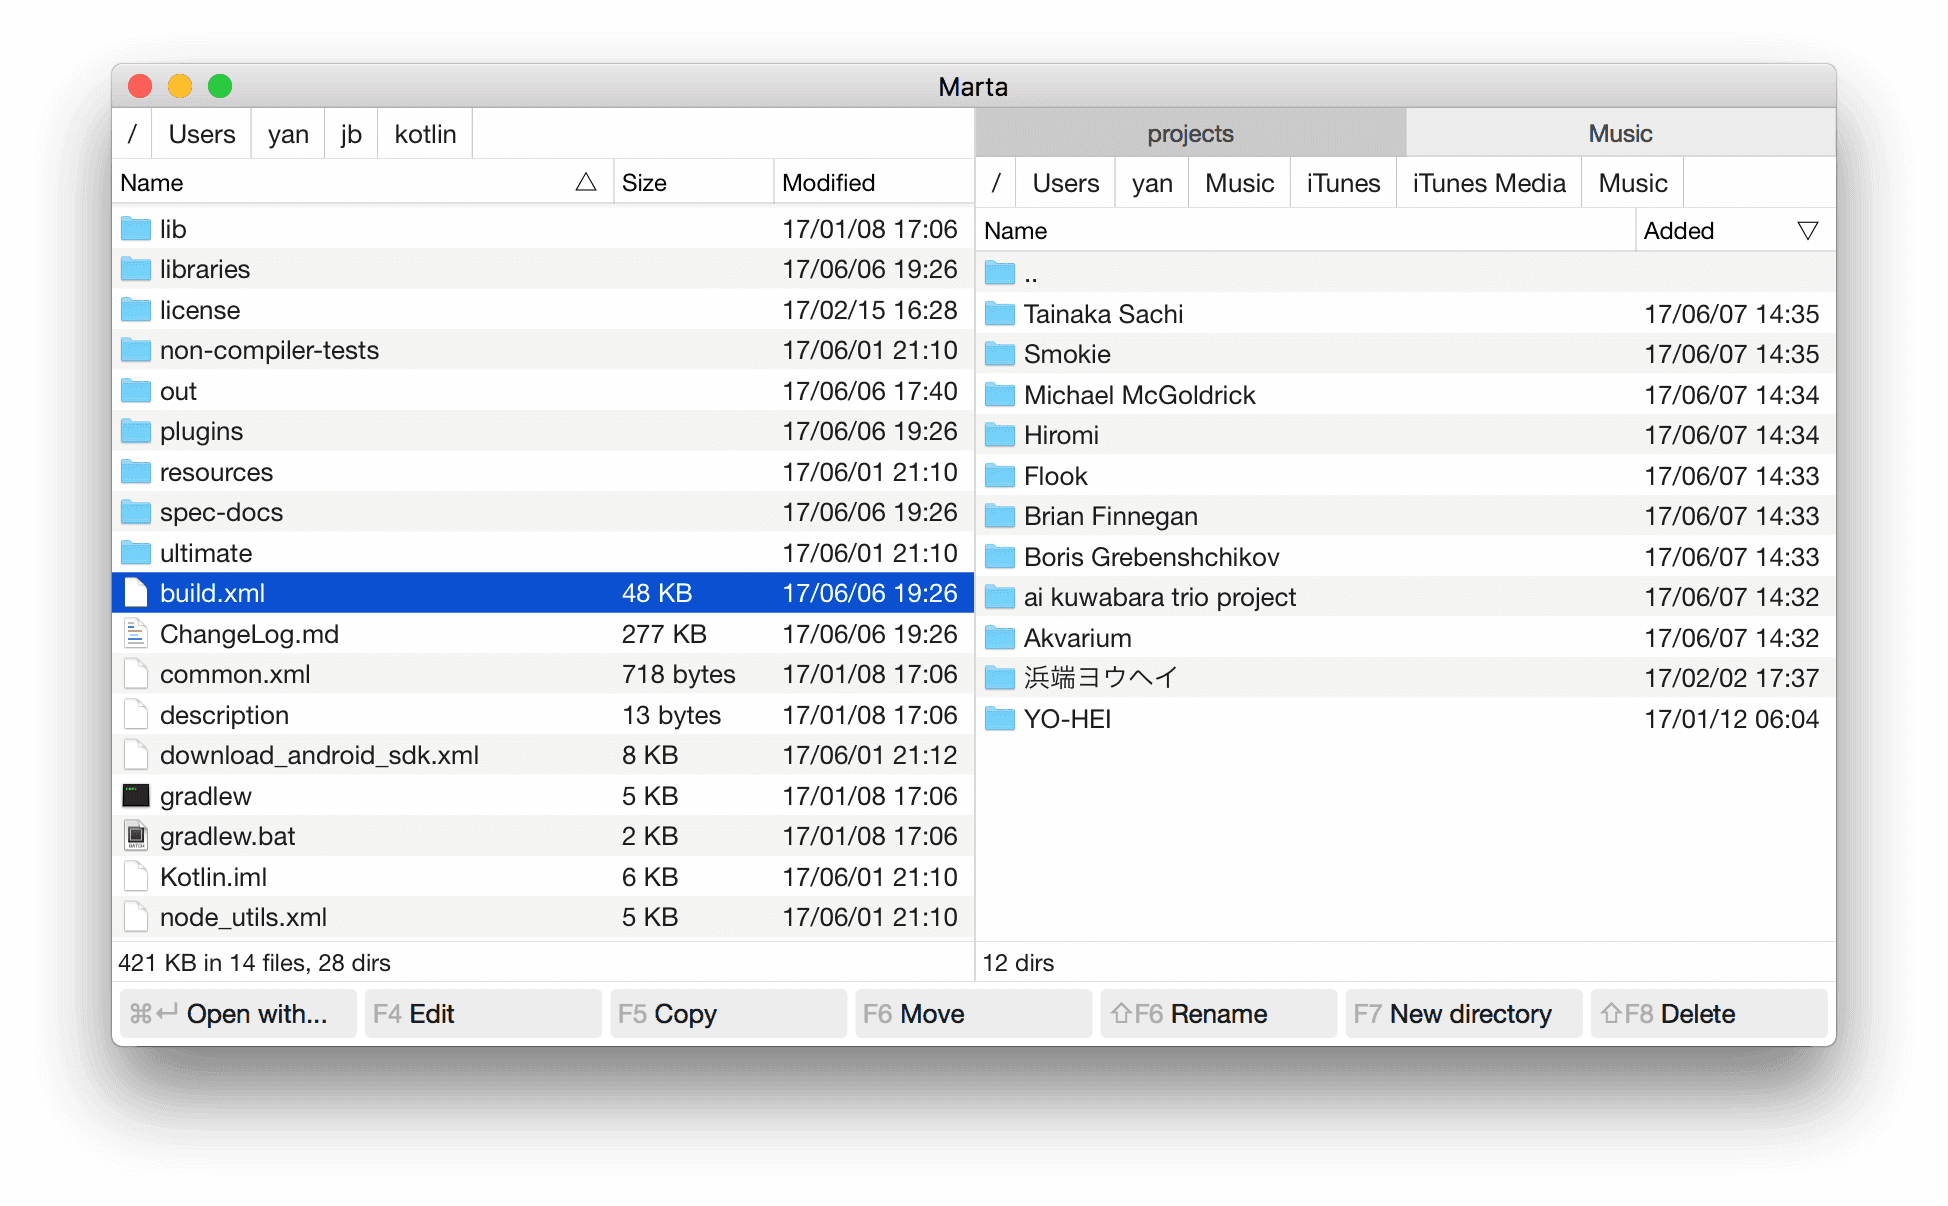Image resolution: width=1948 pixels, height=1206 pixels.
Task: Click the out folder icon
Action: click(x=136, y=391)
